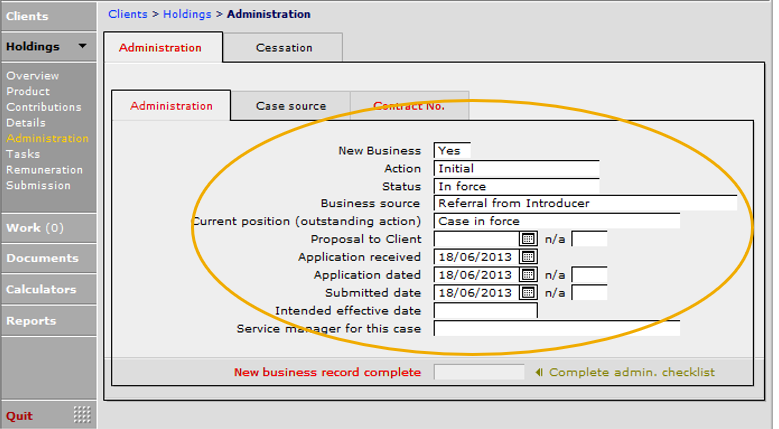Click the n/a box for Proposal to Client
The width and height of the screenshot is (779, 429).
click(589, 239)
